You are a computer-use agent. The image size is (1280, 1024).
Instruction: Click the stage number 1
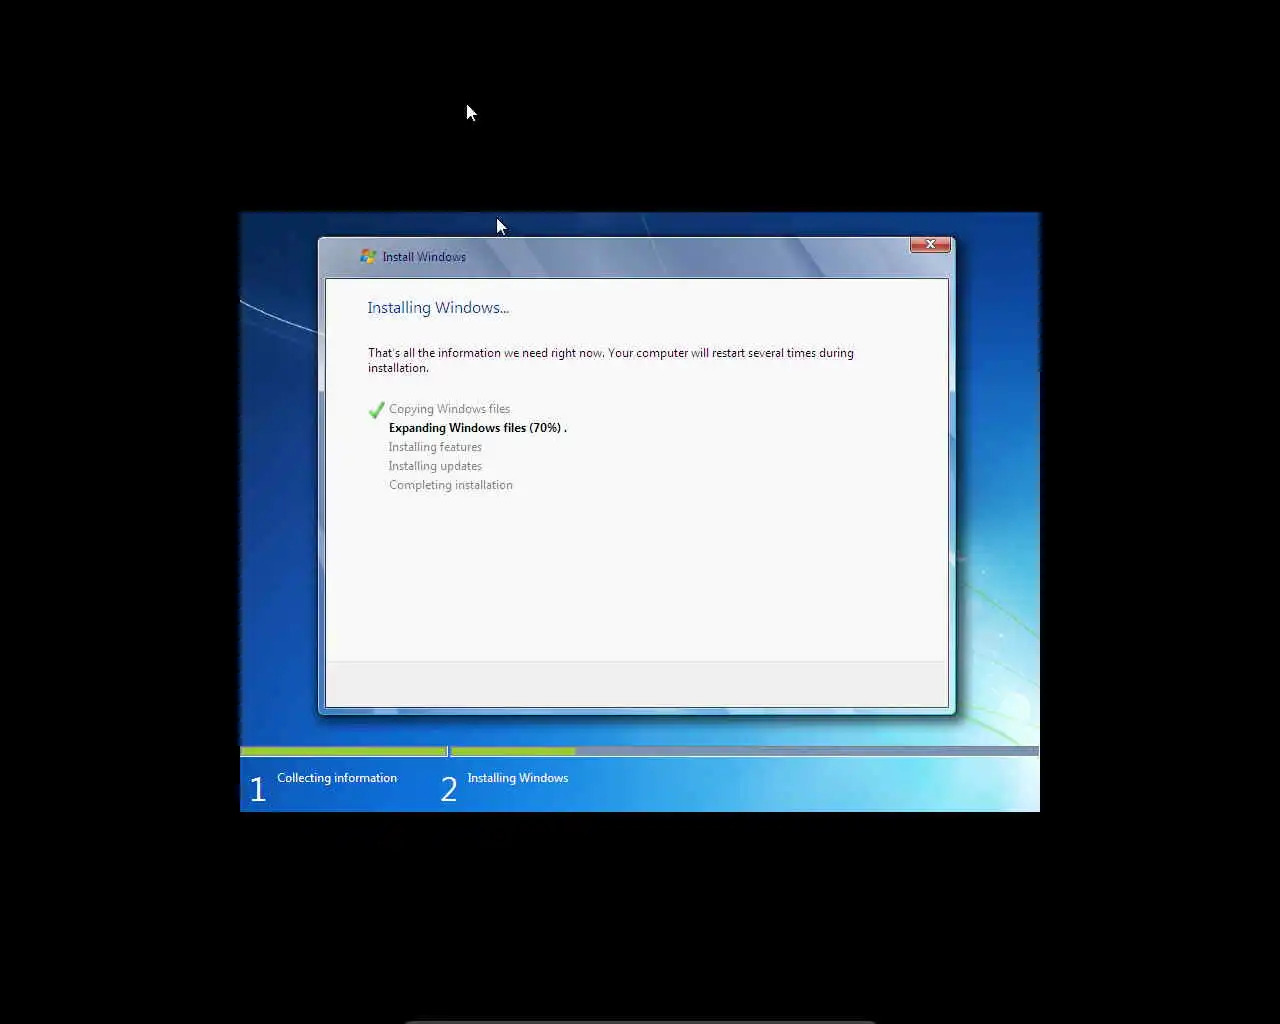(x=258, y=789)
